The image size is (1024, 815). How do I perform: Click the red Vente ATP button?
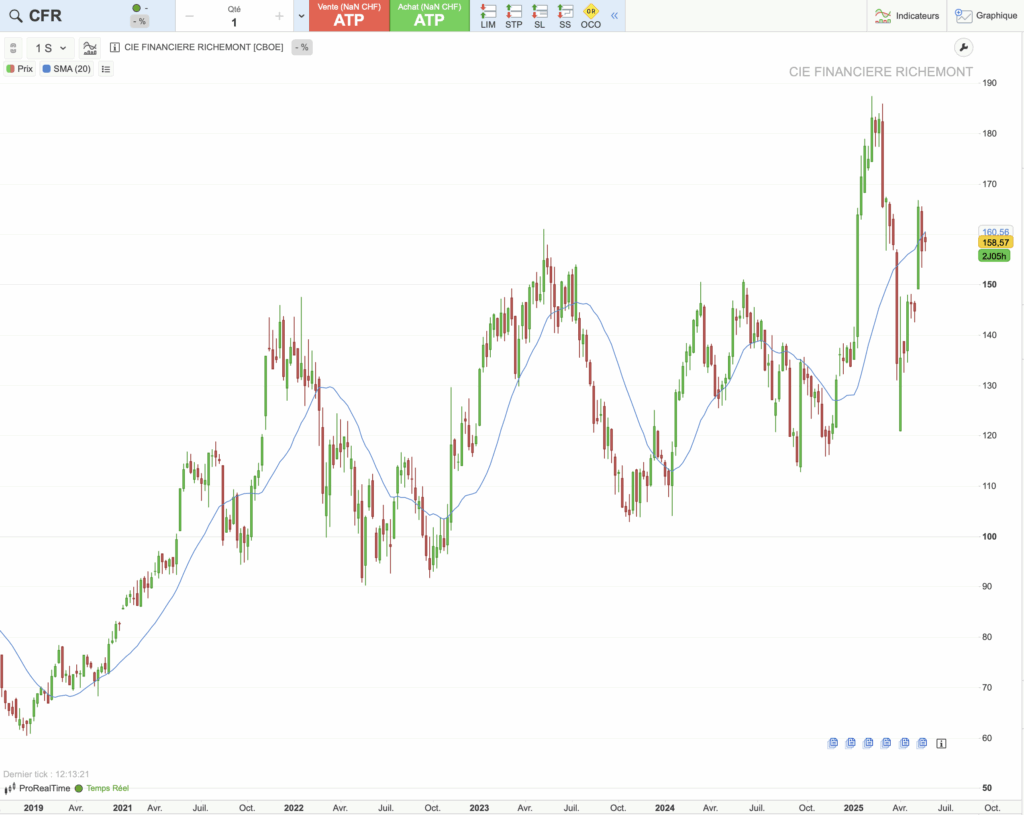pos(349,16)
